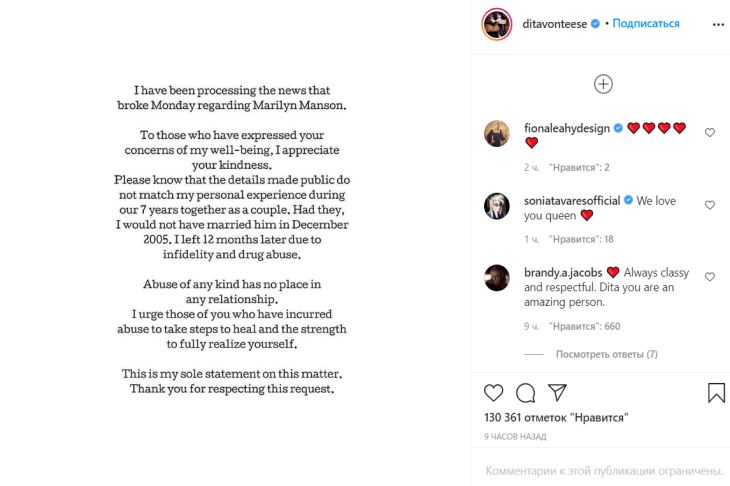Viewport: 730px width, 486px height.
Task: Like brandy.a.jacobs' comment
Action: (x=710, y=277)
